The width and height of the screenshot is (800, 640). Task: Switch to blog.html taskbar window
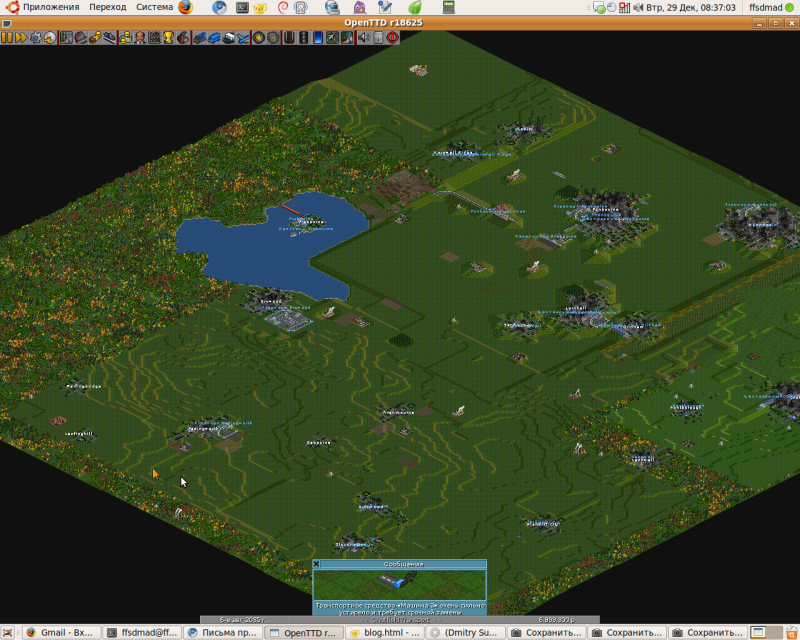(x=382, y=632)
